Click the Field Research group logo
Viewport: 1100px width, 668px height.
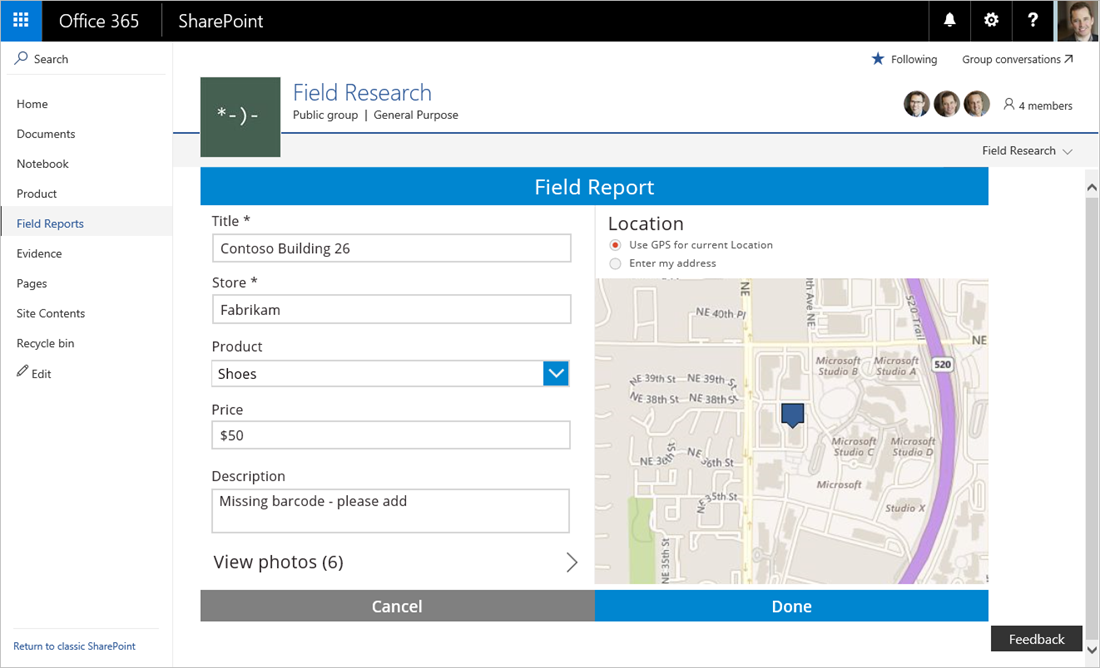pos(240,117)
